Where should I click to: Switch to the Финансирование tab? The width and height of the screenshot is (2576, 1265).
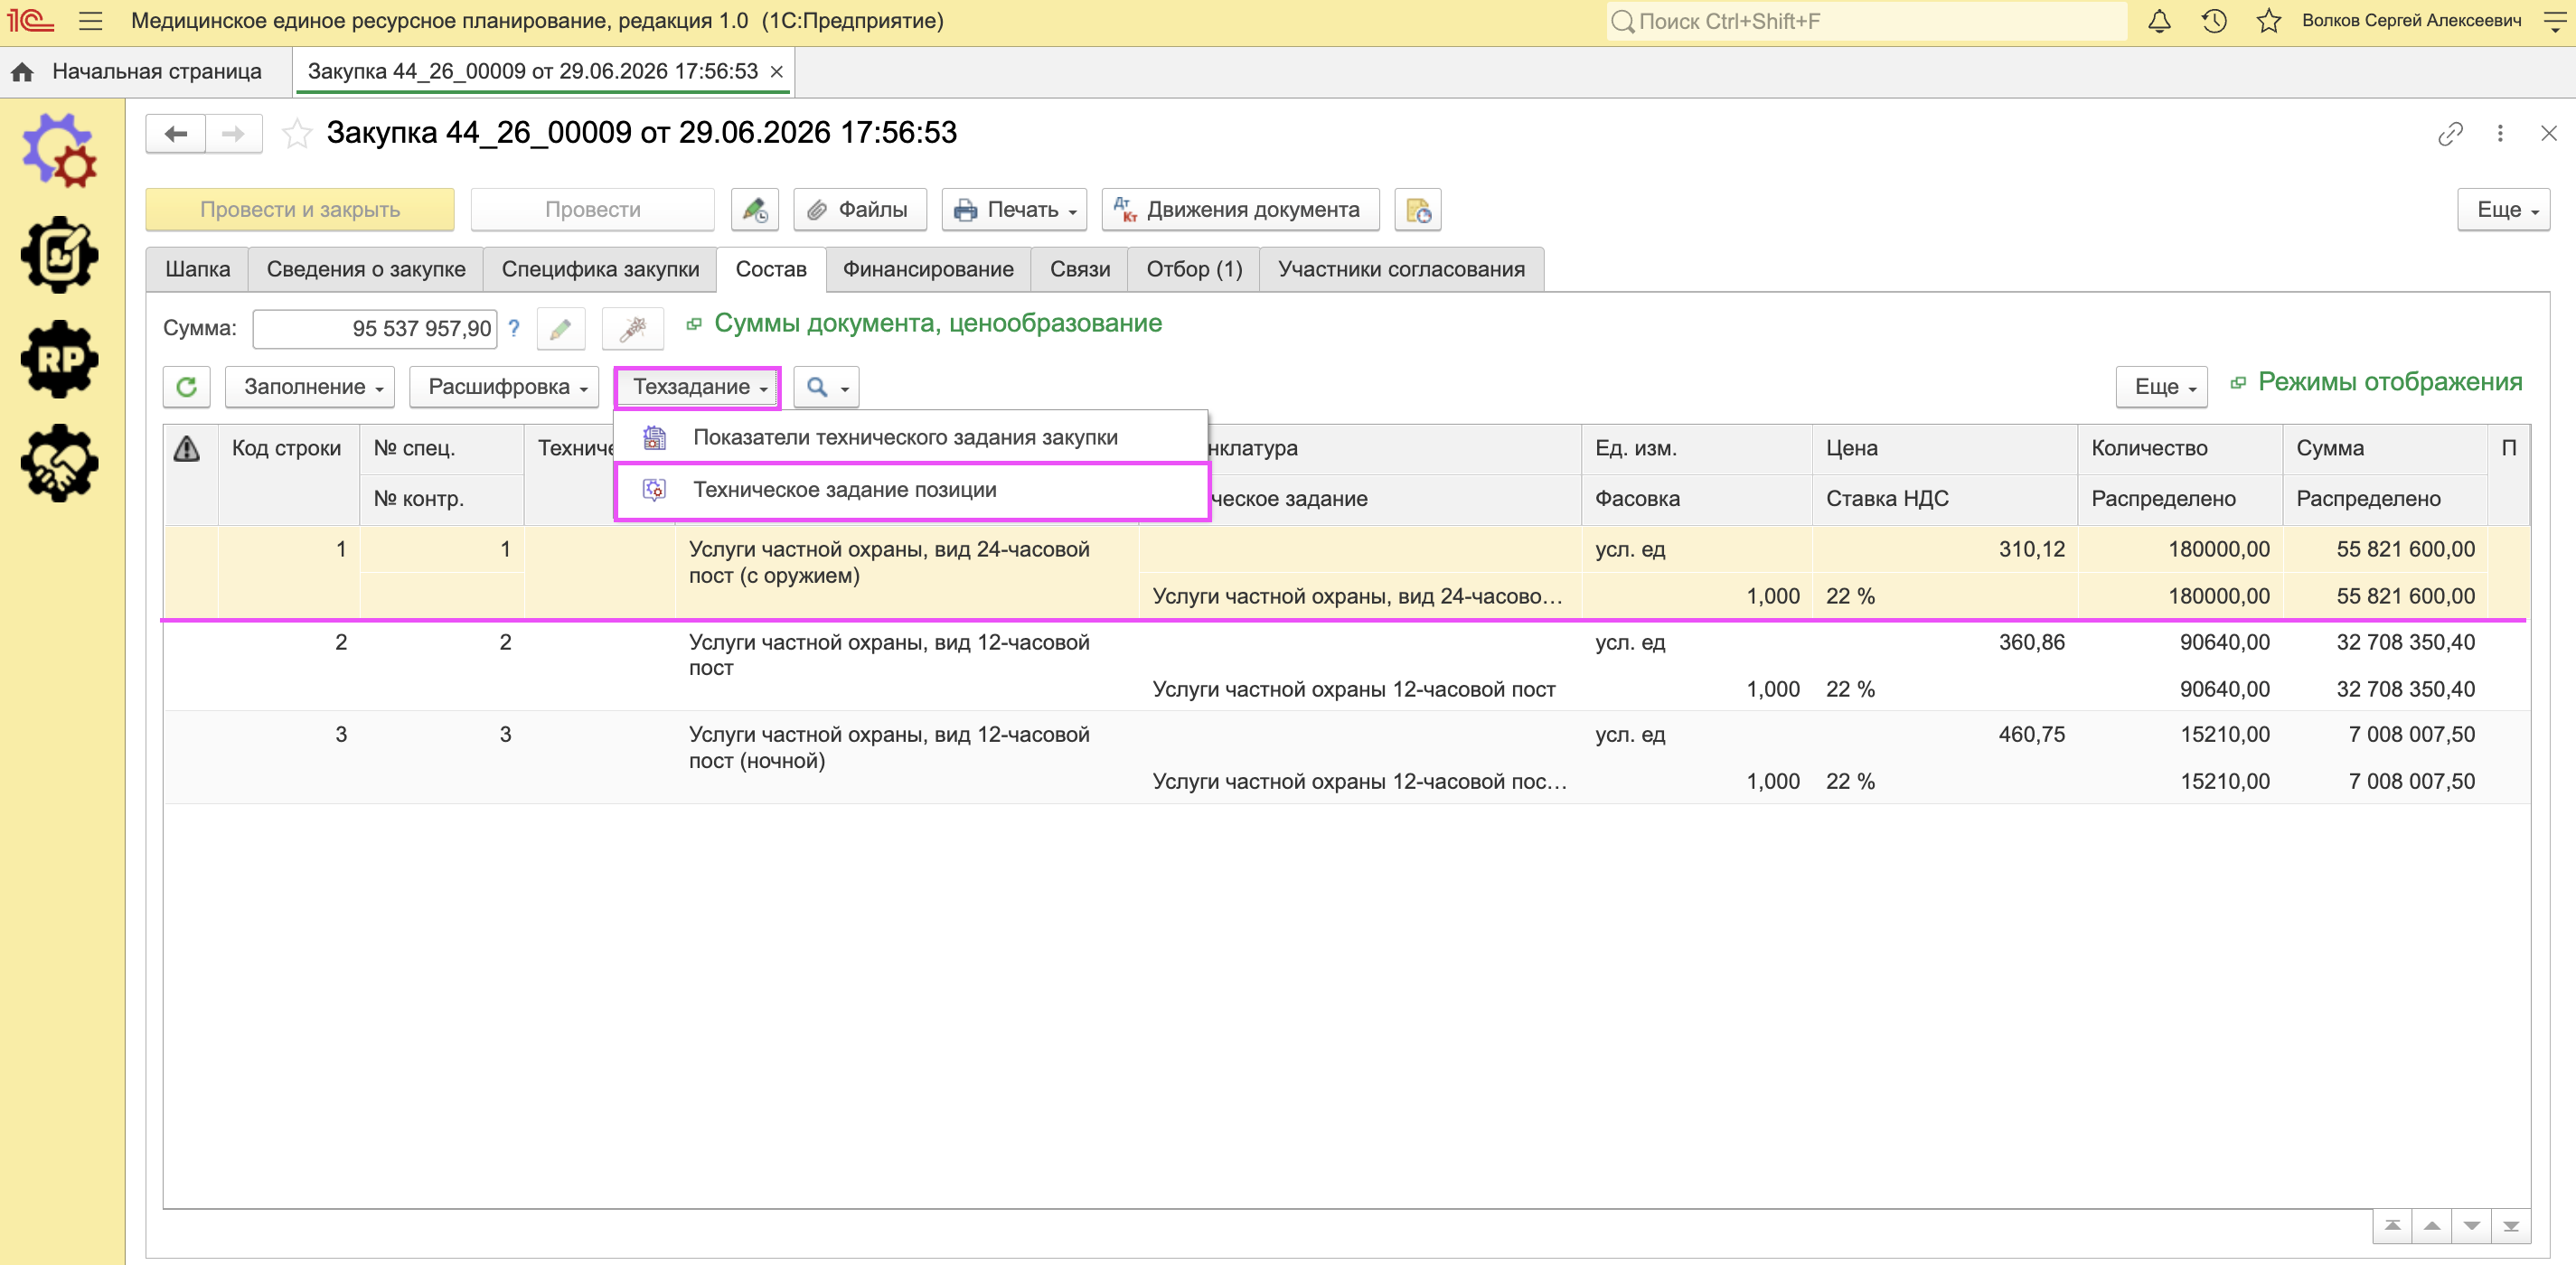click(927, 270)
